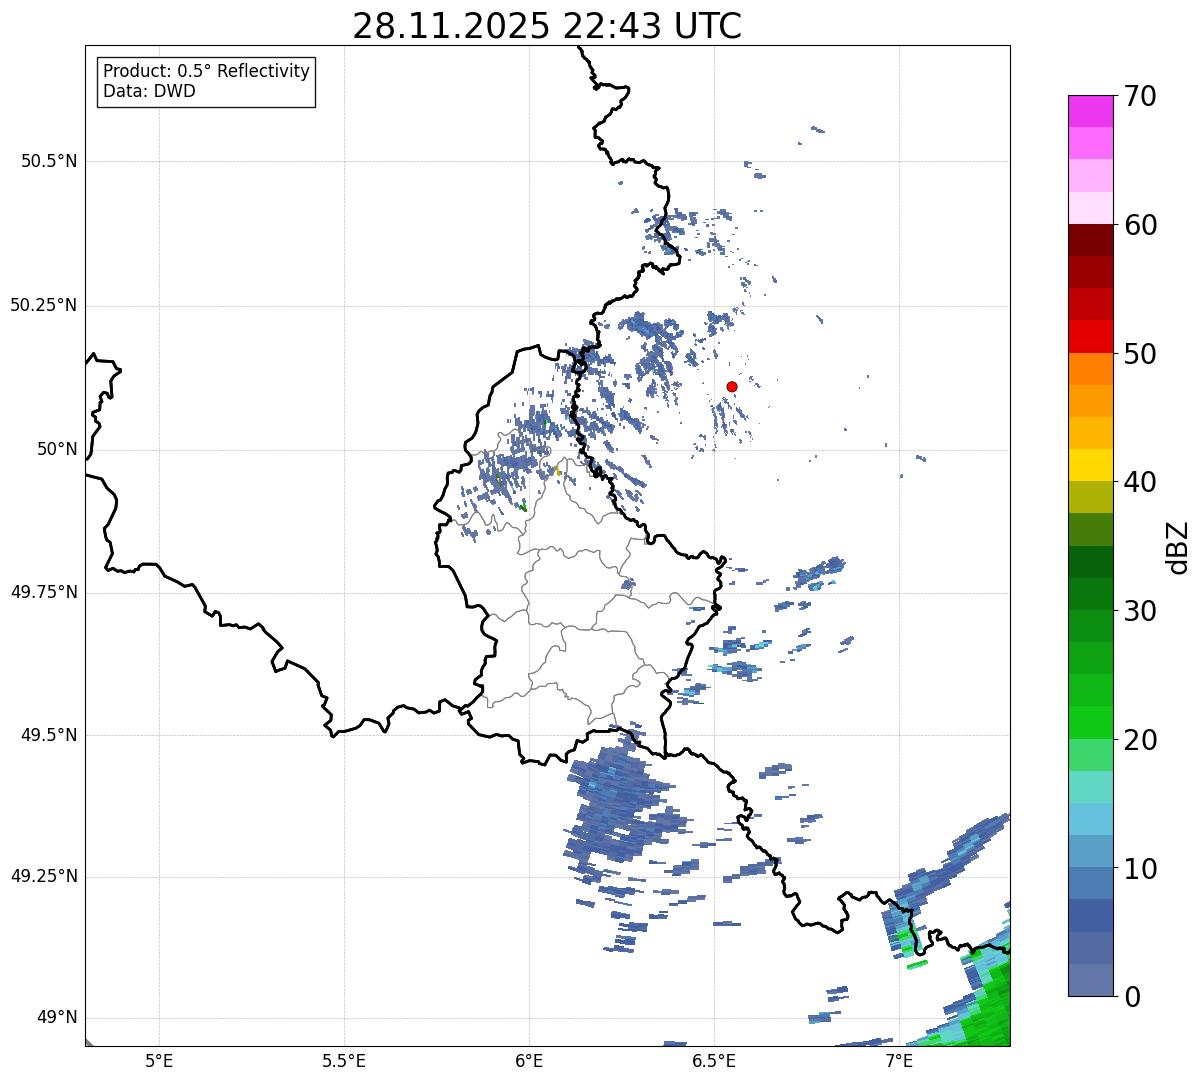Click the colorbar tick label 10
The image size is (1202, 1081).
(1140, 868)
